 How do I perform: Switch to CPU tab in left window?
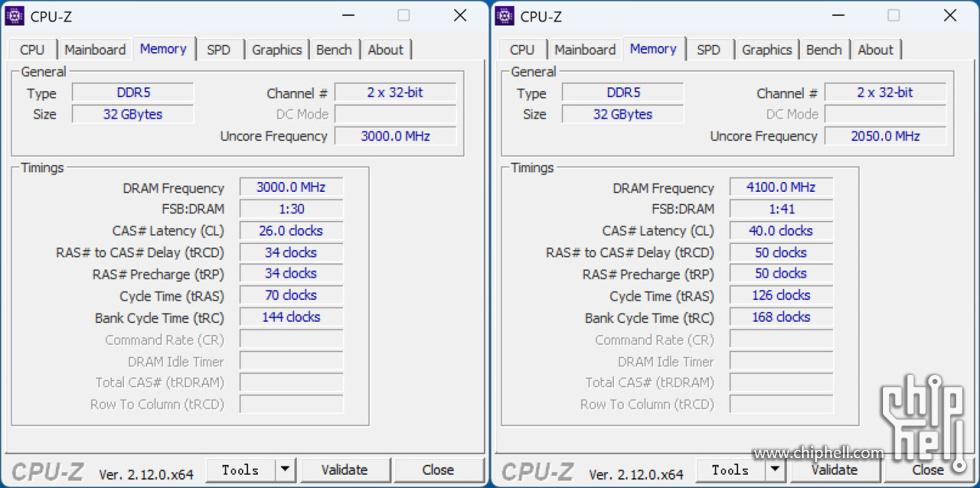point(32,50)
